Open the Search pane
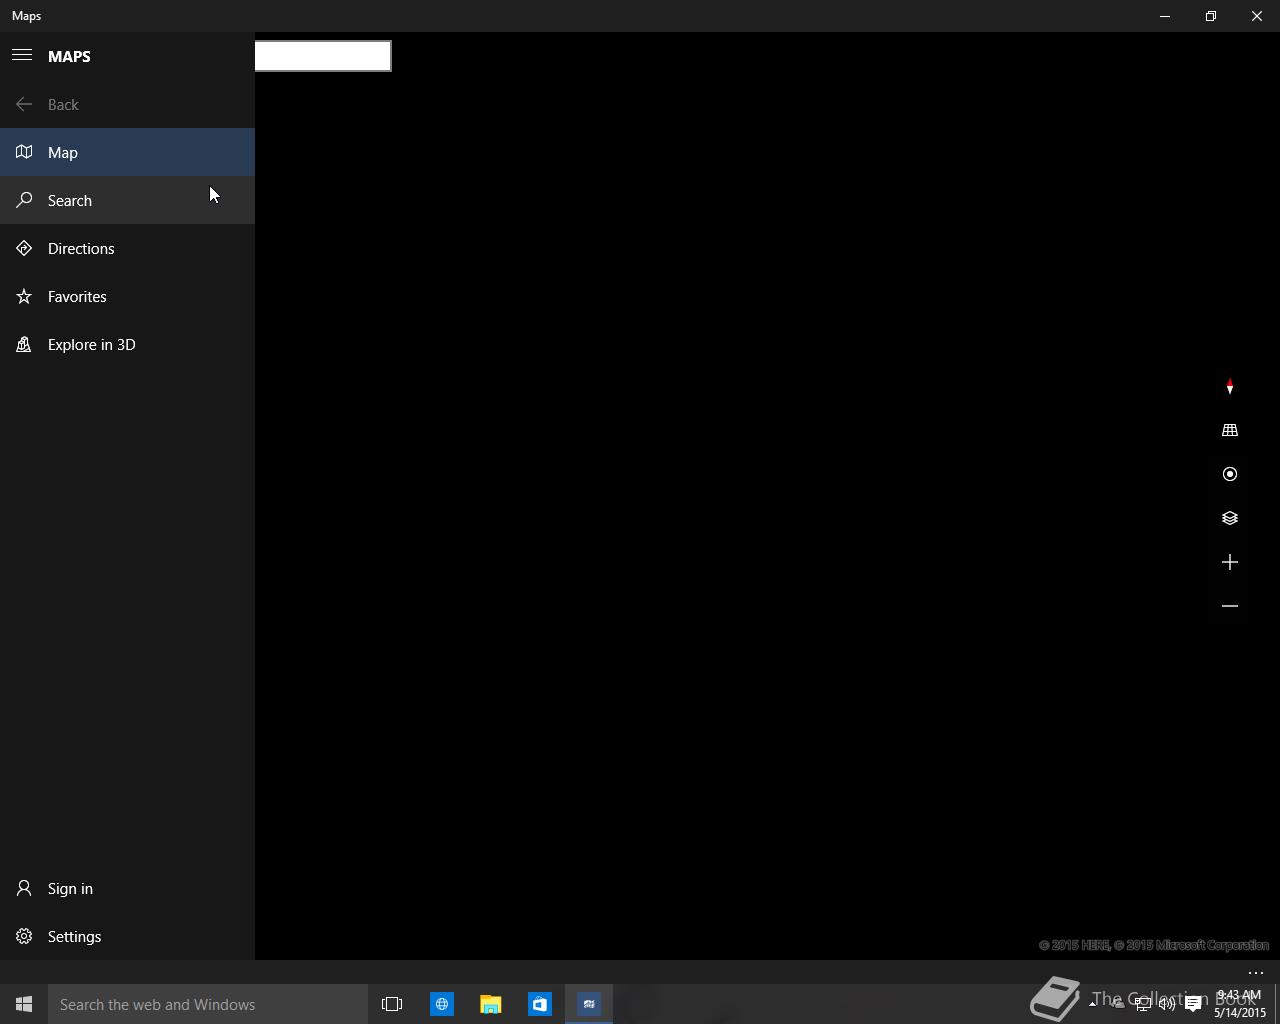1280x1024 pixels. (x=127, y=200)
